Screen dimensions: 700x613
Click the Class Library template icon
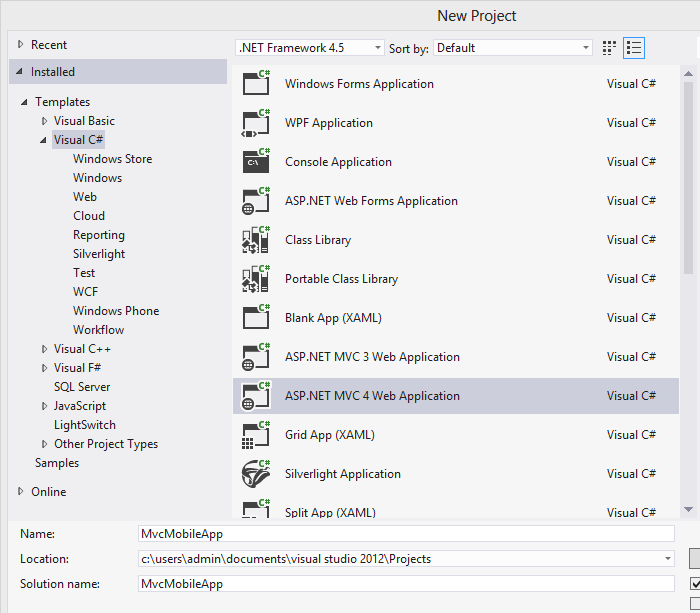(x=256, y=239)
